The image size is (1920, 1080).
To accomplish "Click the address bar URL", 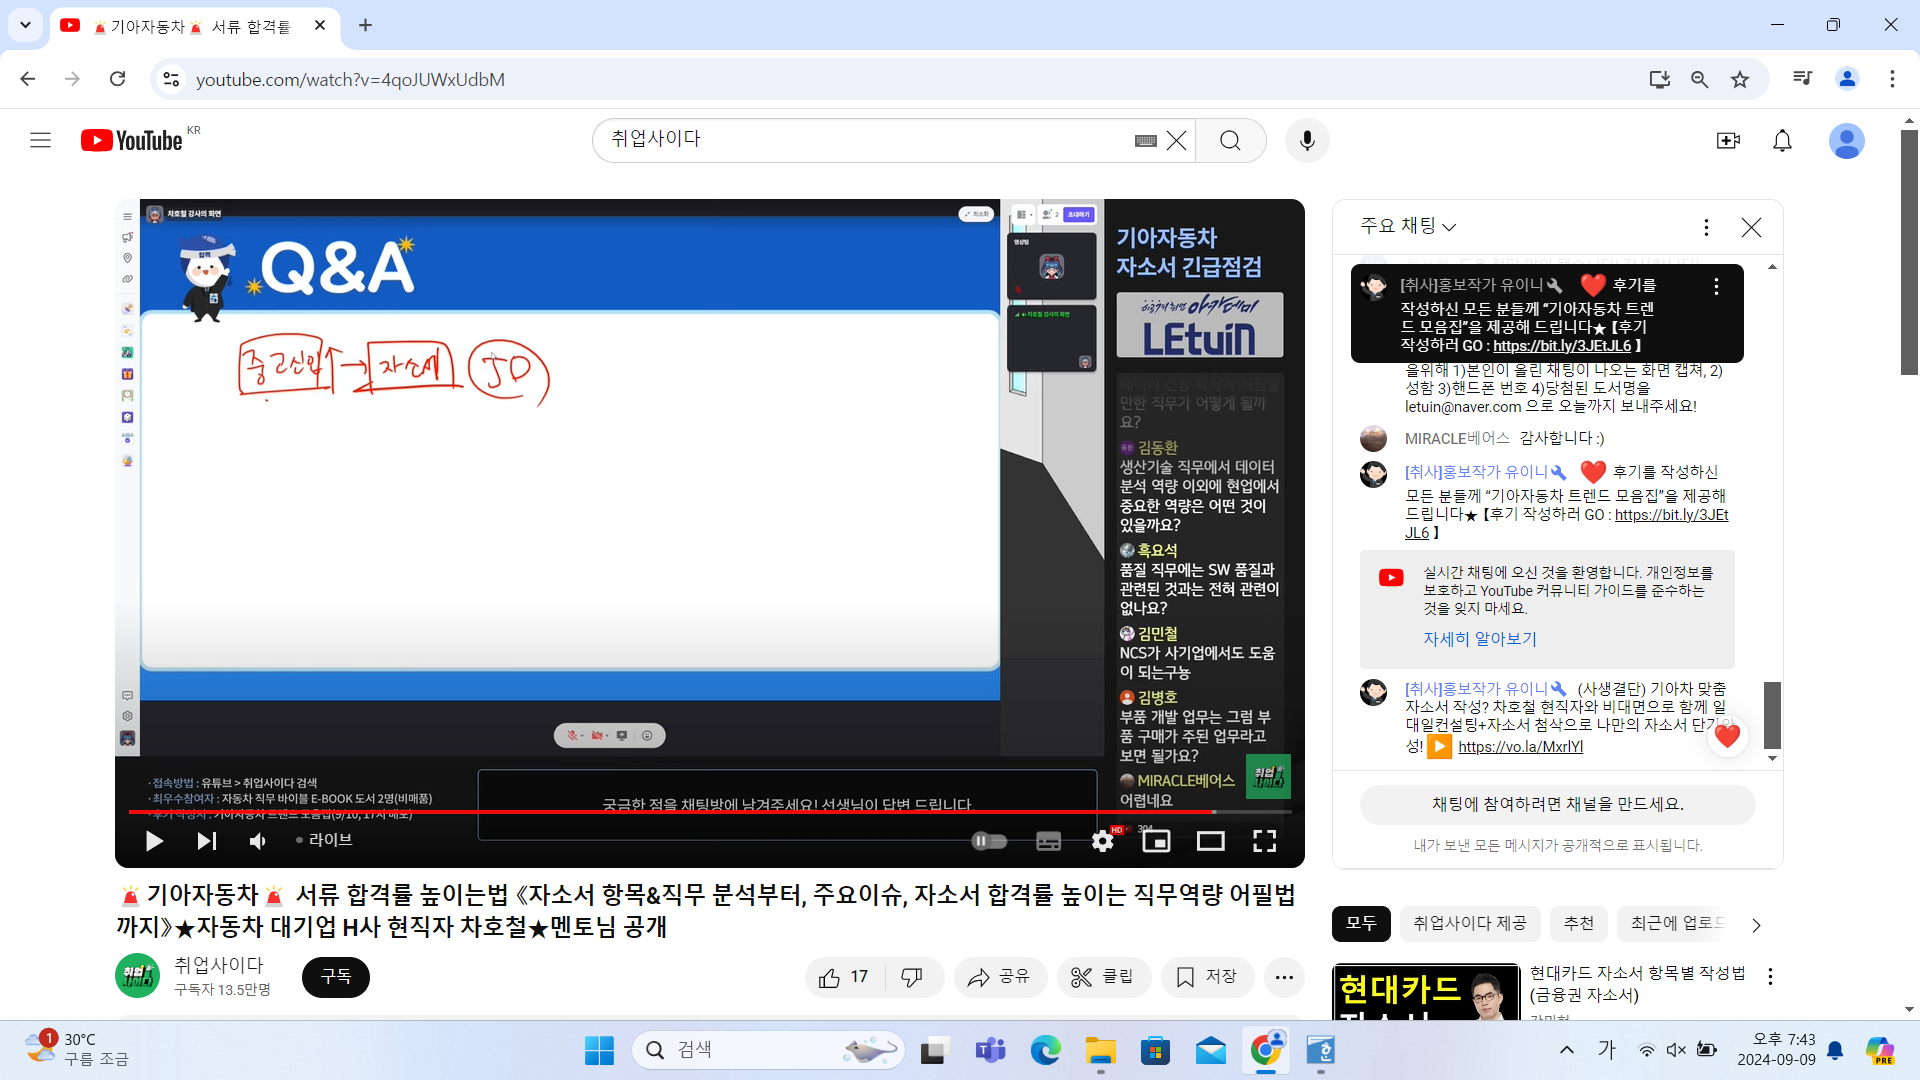I will pyautogui.click(x=350, y=79).
